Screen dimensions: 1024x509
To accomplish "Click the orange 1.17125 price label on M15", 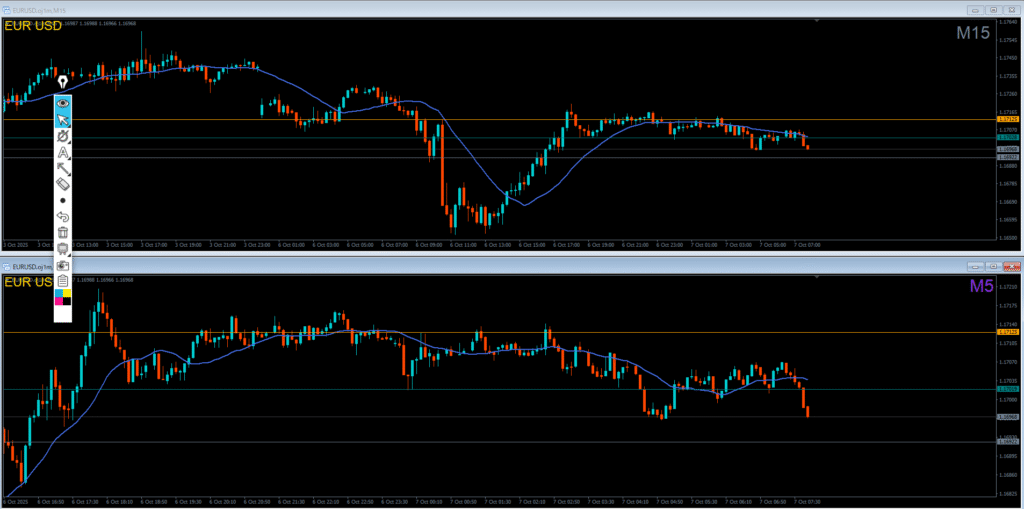I will (1008, 119).
